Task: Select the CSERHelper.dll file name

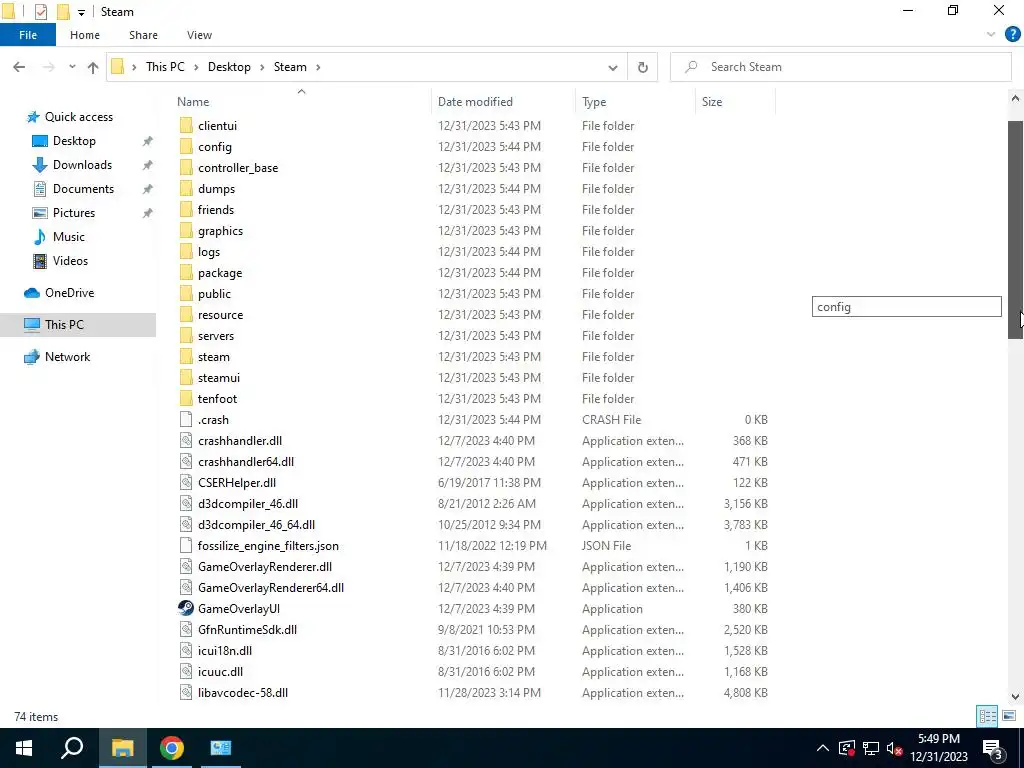Action: 236,483
